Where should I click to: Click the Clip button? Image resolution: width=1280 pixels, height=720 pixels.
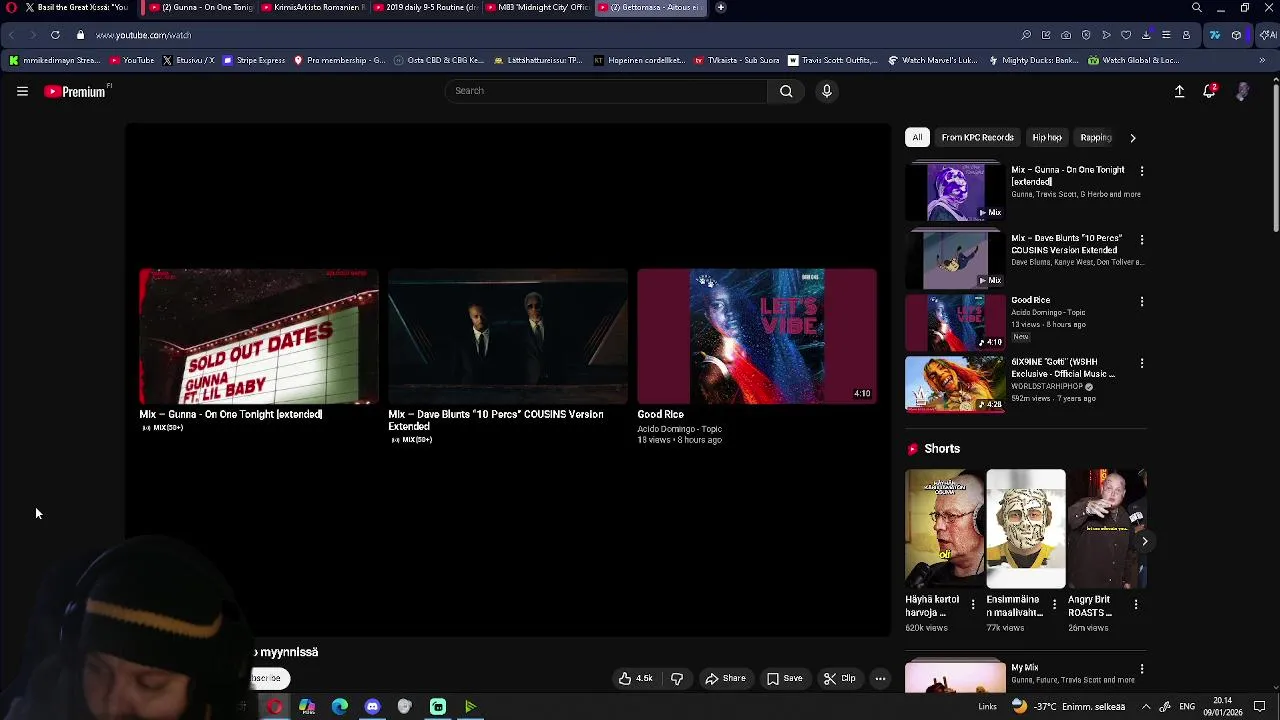point(839,678)
